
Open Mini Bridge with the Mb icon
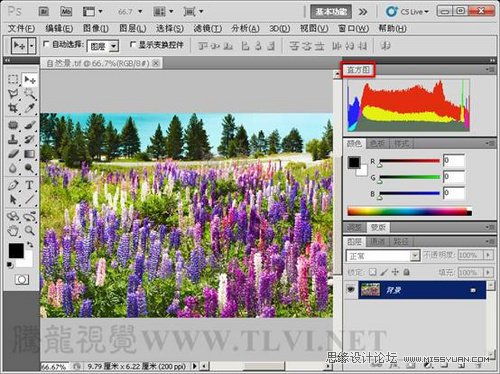click(x=66, y=12)
